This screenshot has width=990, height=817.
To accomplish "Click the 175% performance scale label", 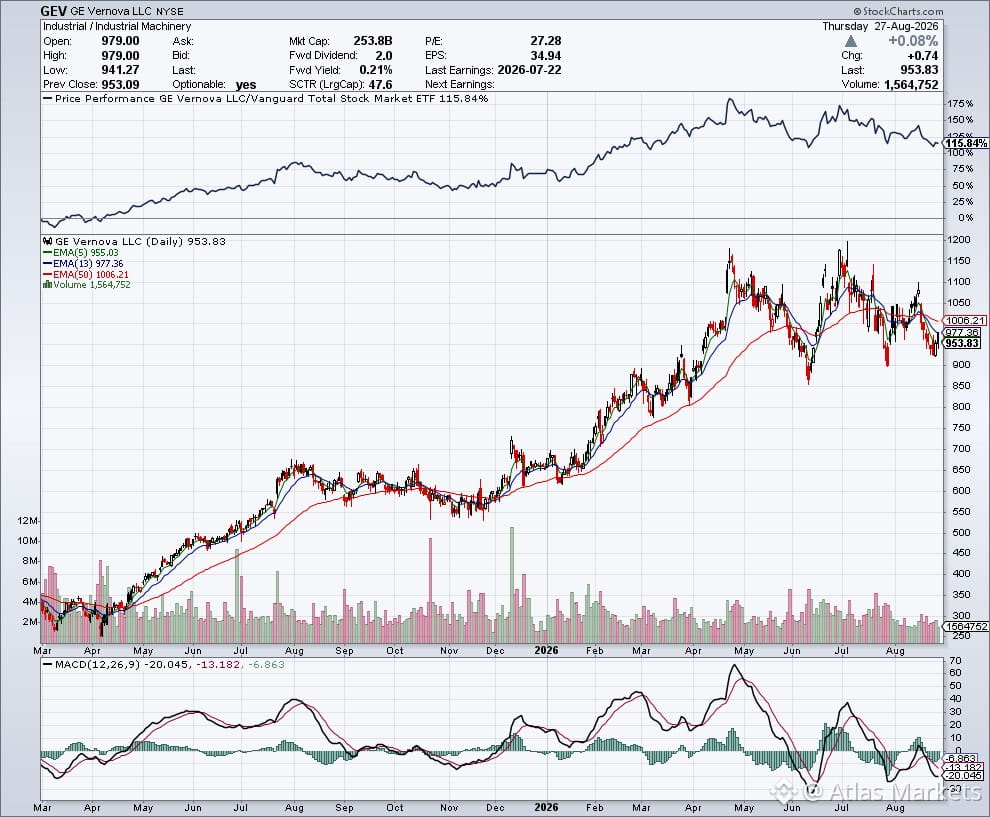I will 960,104.
